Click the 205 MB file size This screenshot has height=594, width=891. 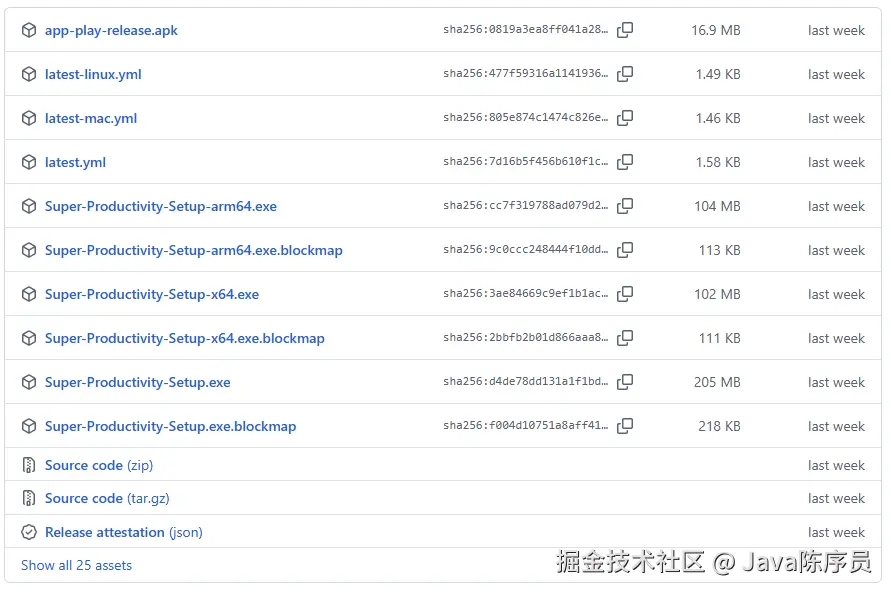pyautogui.click(x=717, y=383)
